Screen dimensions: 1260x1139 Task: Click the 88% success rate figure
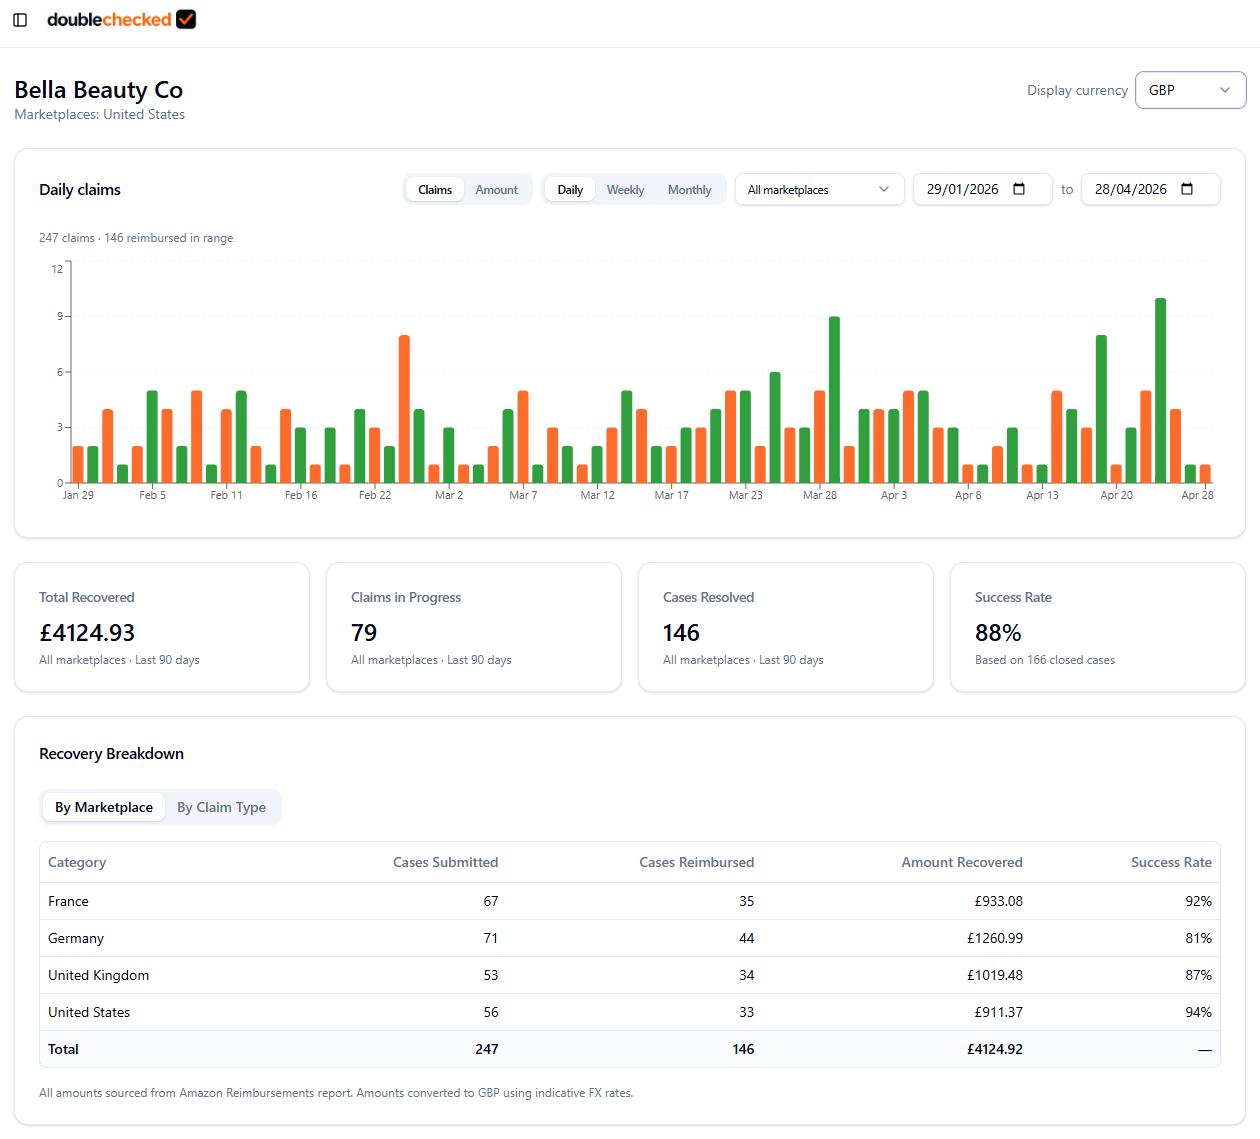click(998, 633)
